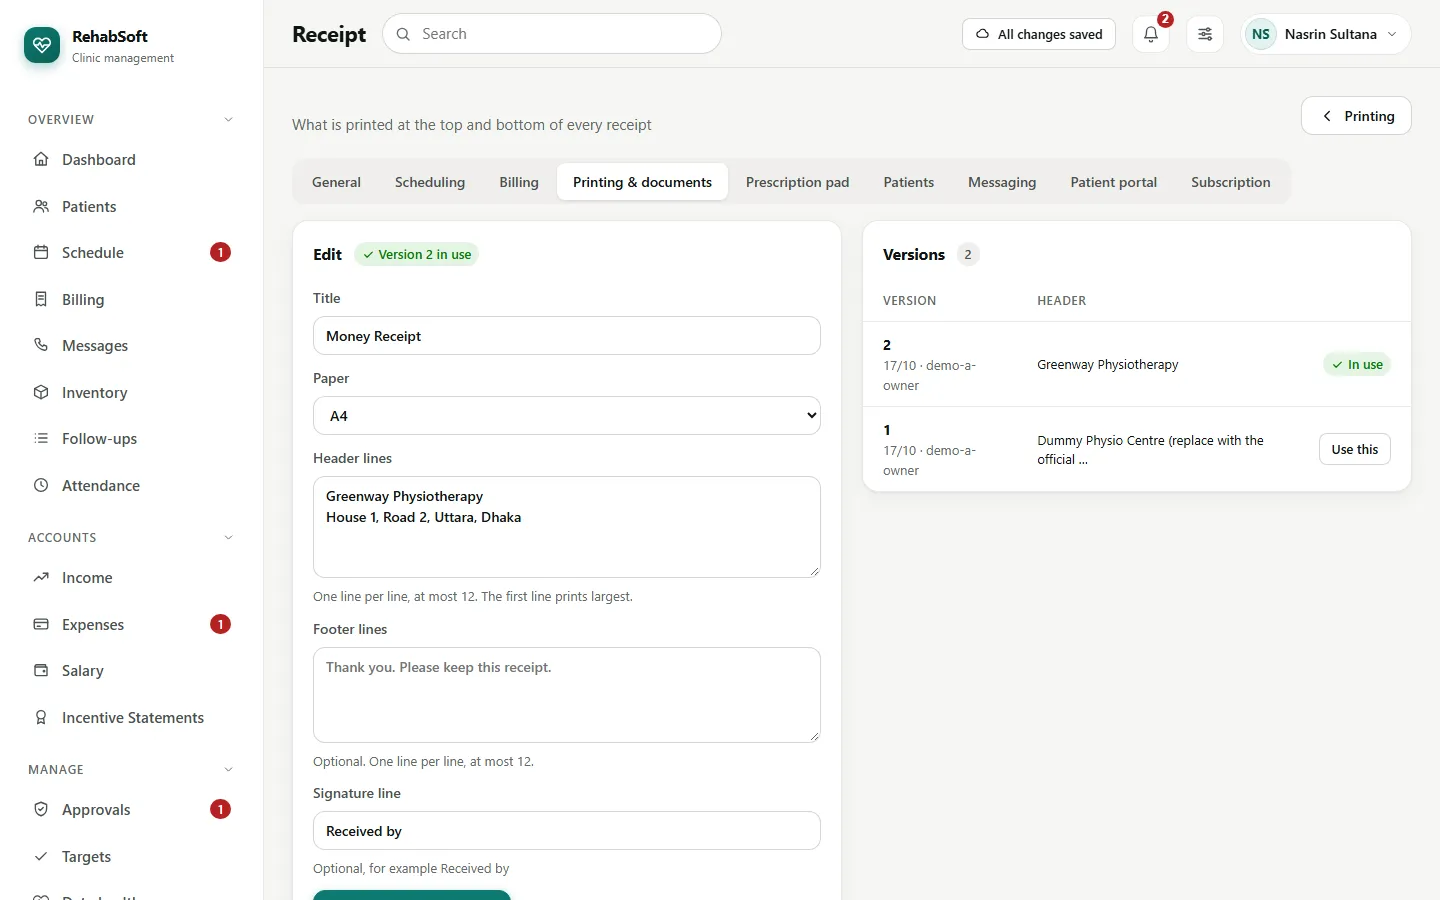Select Printing & documents tab
The height and width of the screenshot is (900, 1440).
tap(642, 182)
